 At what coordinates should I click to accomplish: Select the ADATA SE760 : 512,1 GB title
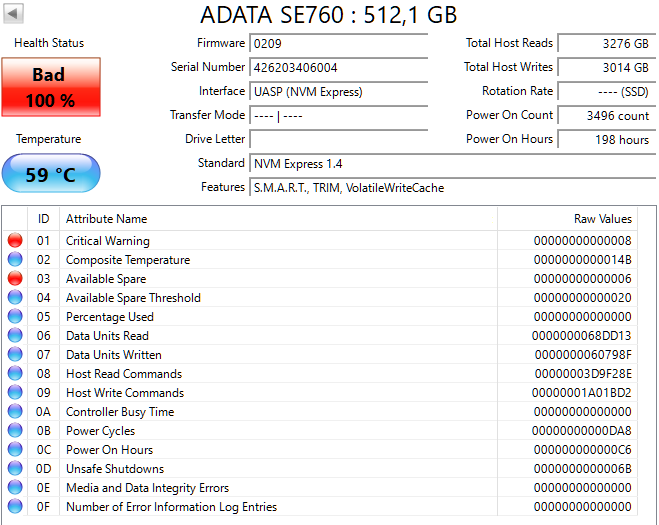pos(329,15)
